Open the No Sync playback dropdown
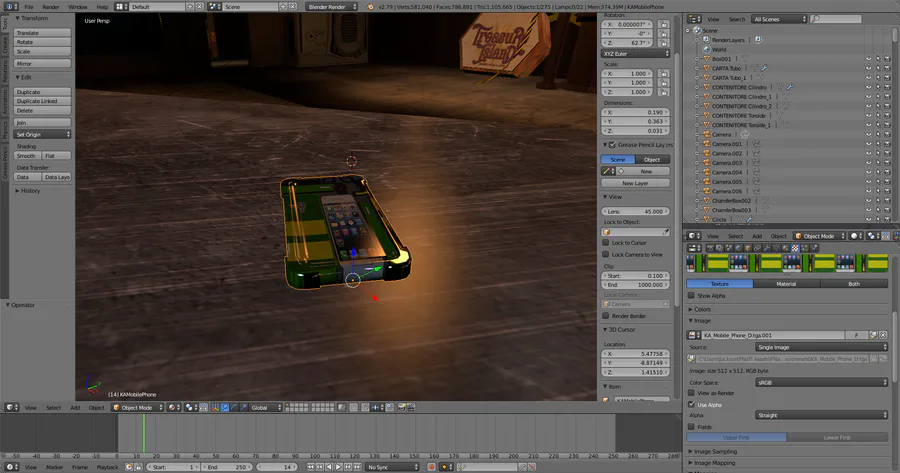The image size is (900, 473). 391,467
